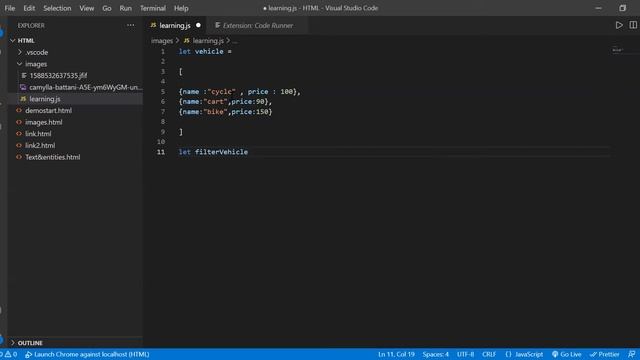Open the Go menu
Screen dimensions: 640x360
[x=107, y=8]
